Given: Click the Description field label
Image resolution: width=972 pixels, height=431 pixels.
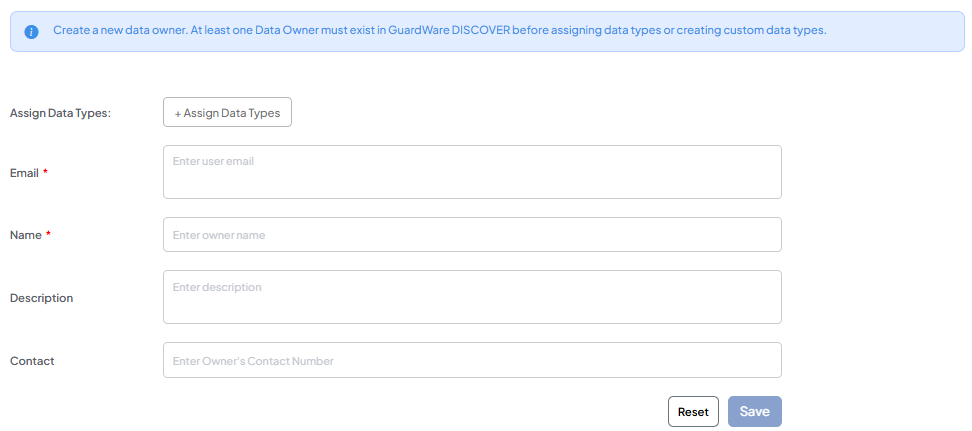Looking at the screenshot, I should [41, 298].
